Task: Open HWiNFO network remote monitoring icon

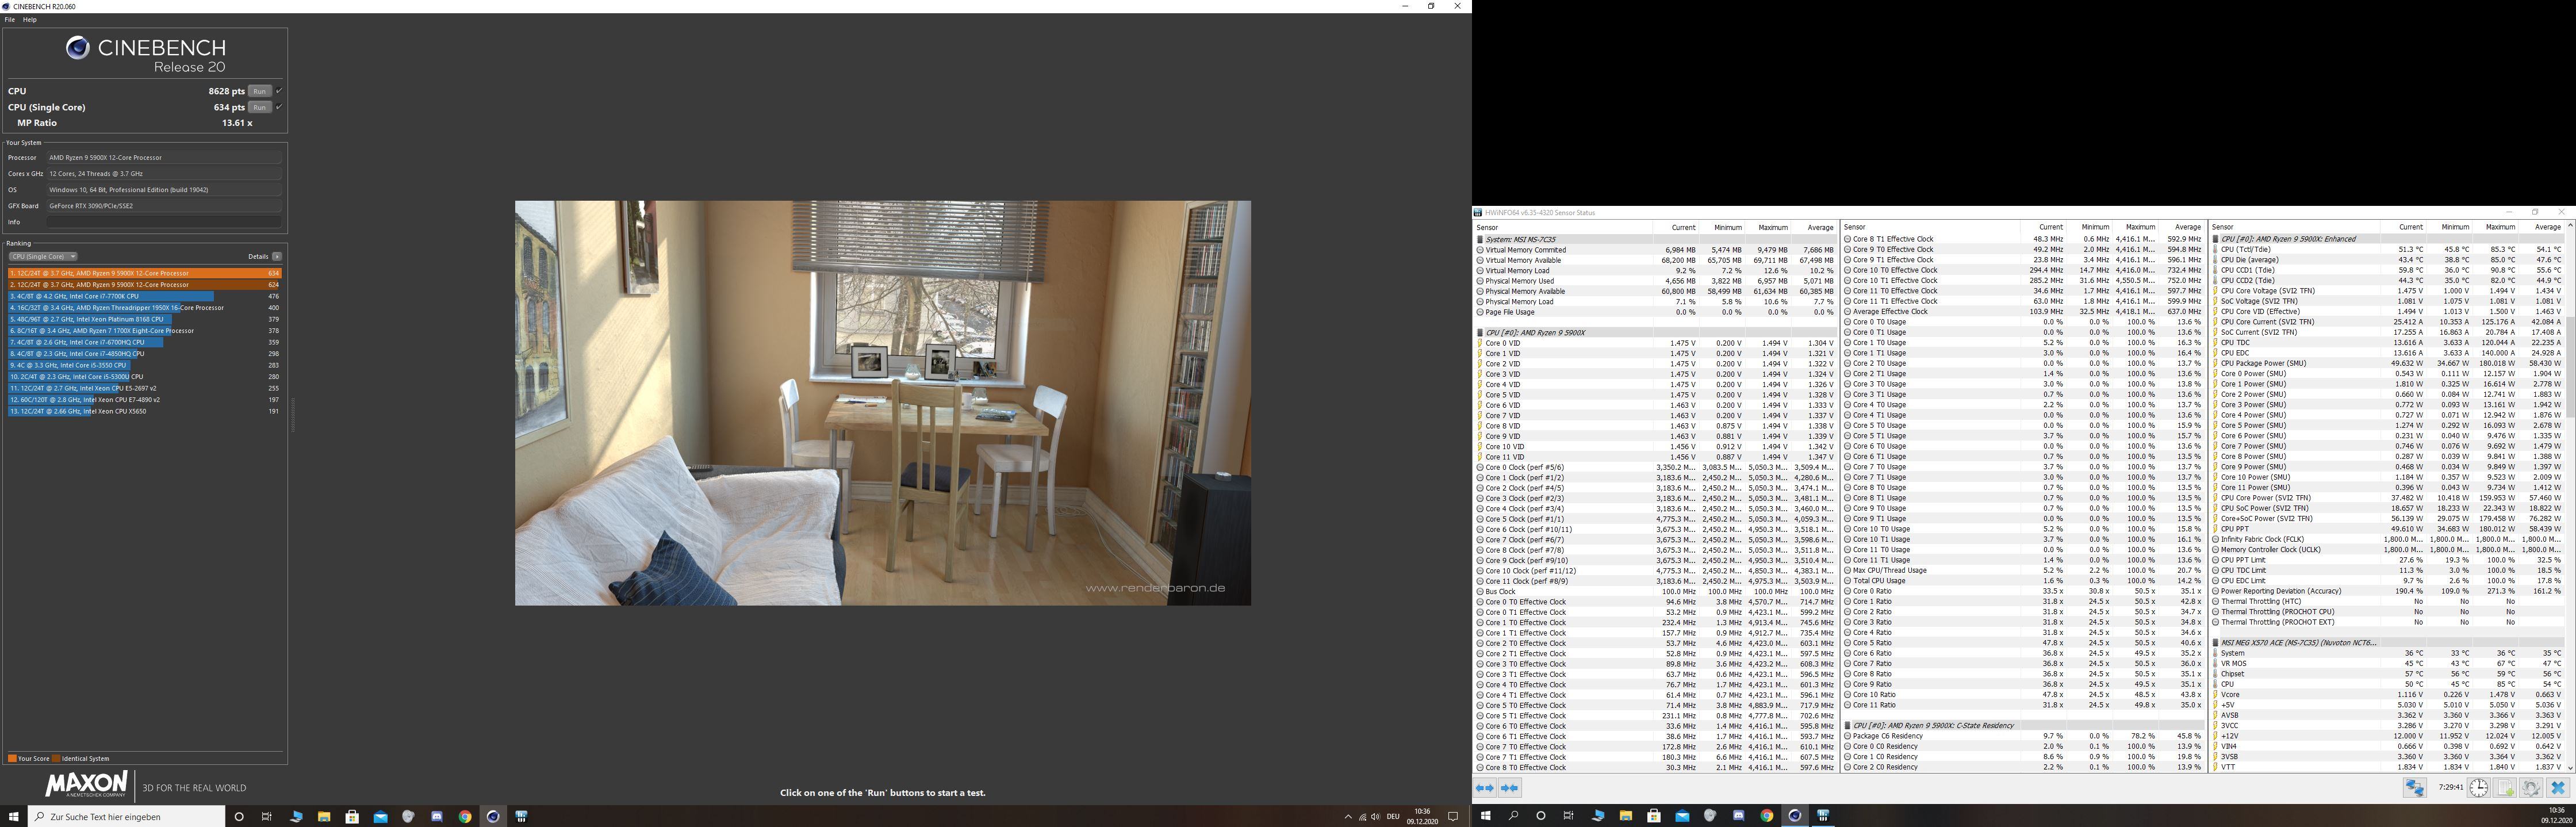Action: pos(2414,788)
